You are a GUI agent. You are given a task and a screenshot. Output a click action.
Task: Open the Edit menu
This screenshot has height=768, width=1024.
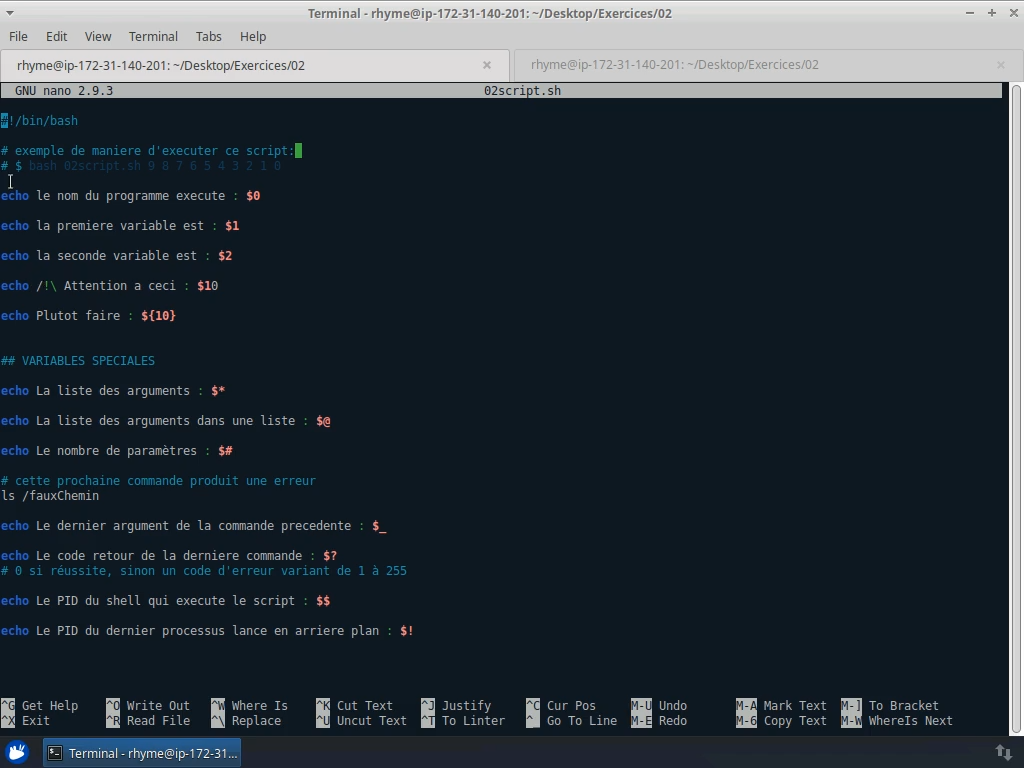click(x=56, y=37)
